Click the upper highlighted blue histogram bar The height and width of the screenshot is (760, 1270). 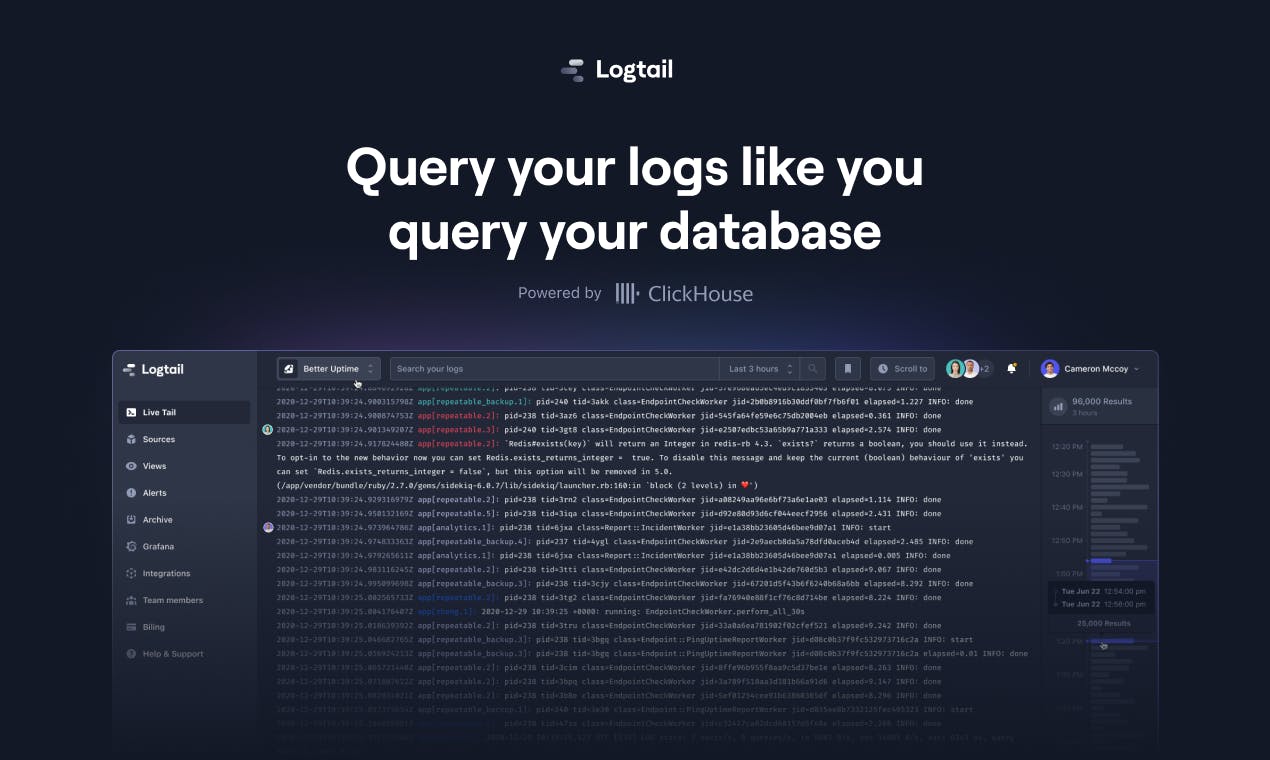(x=1101, y=561)
